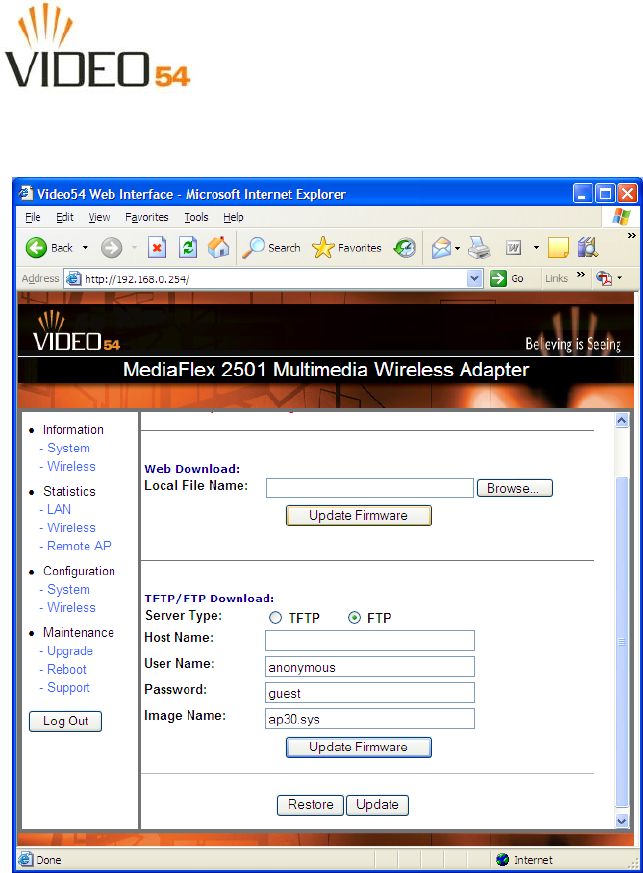Select the FTP server type
The width and height of the screenshot is (643, 873).
(x=354, y=617)
